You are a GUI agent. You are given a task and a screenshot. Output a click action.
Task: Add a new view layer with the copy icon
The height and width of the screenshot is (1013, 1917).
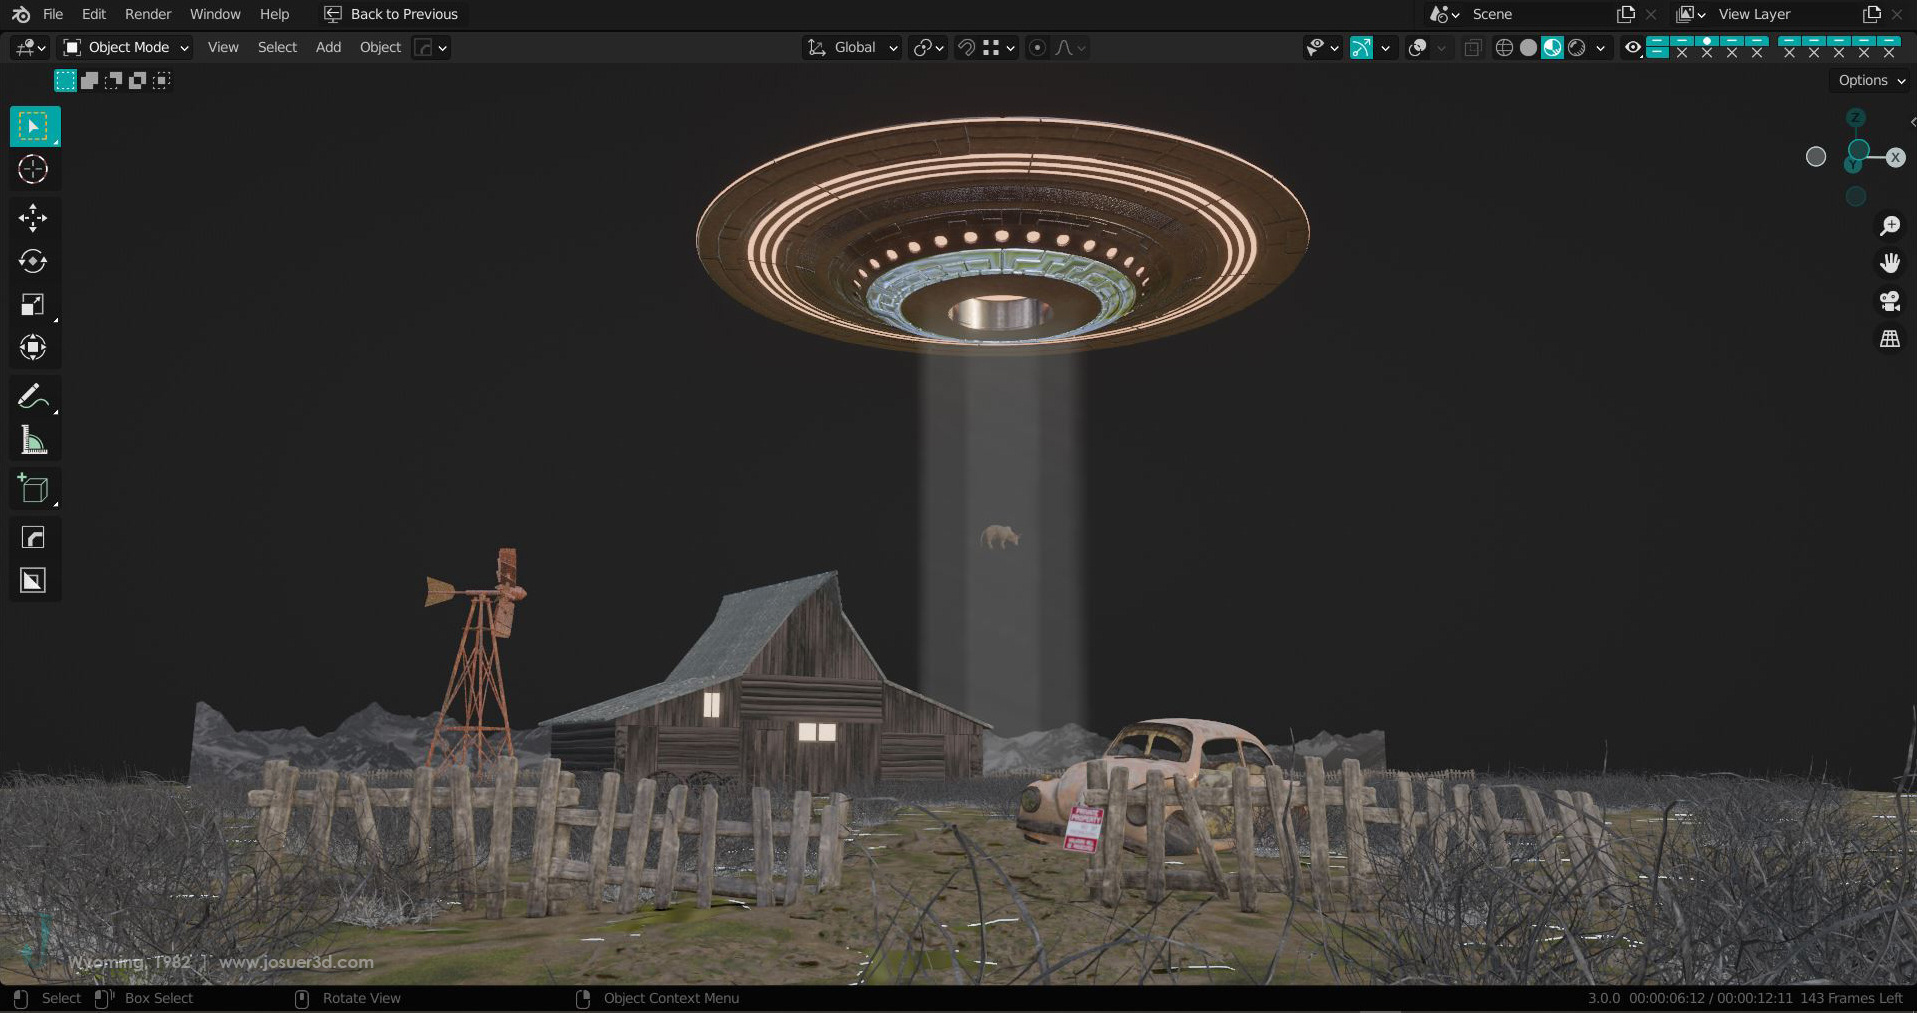point(1872,14)
